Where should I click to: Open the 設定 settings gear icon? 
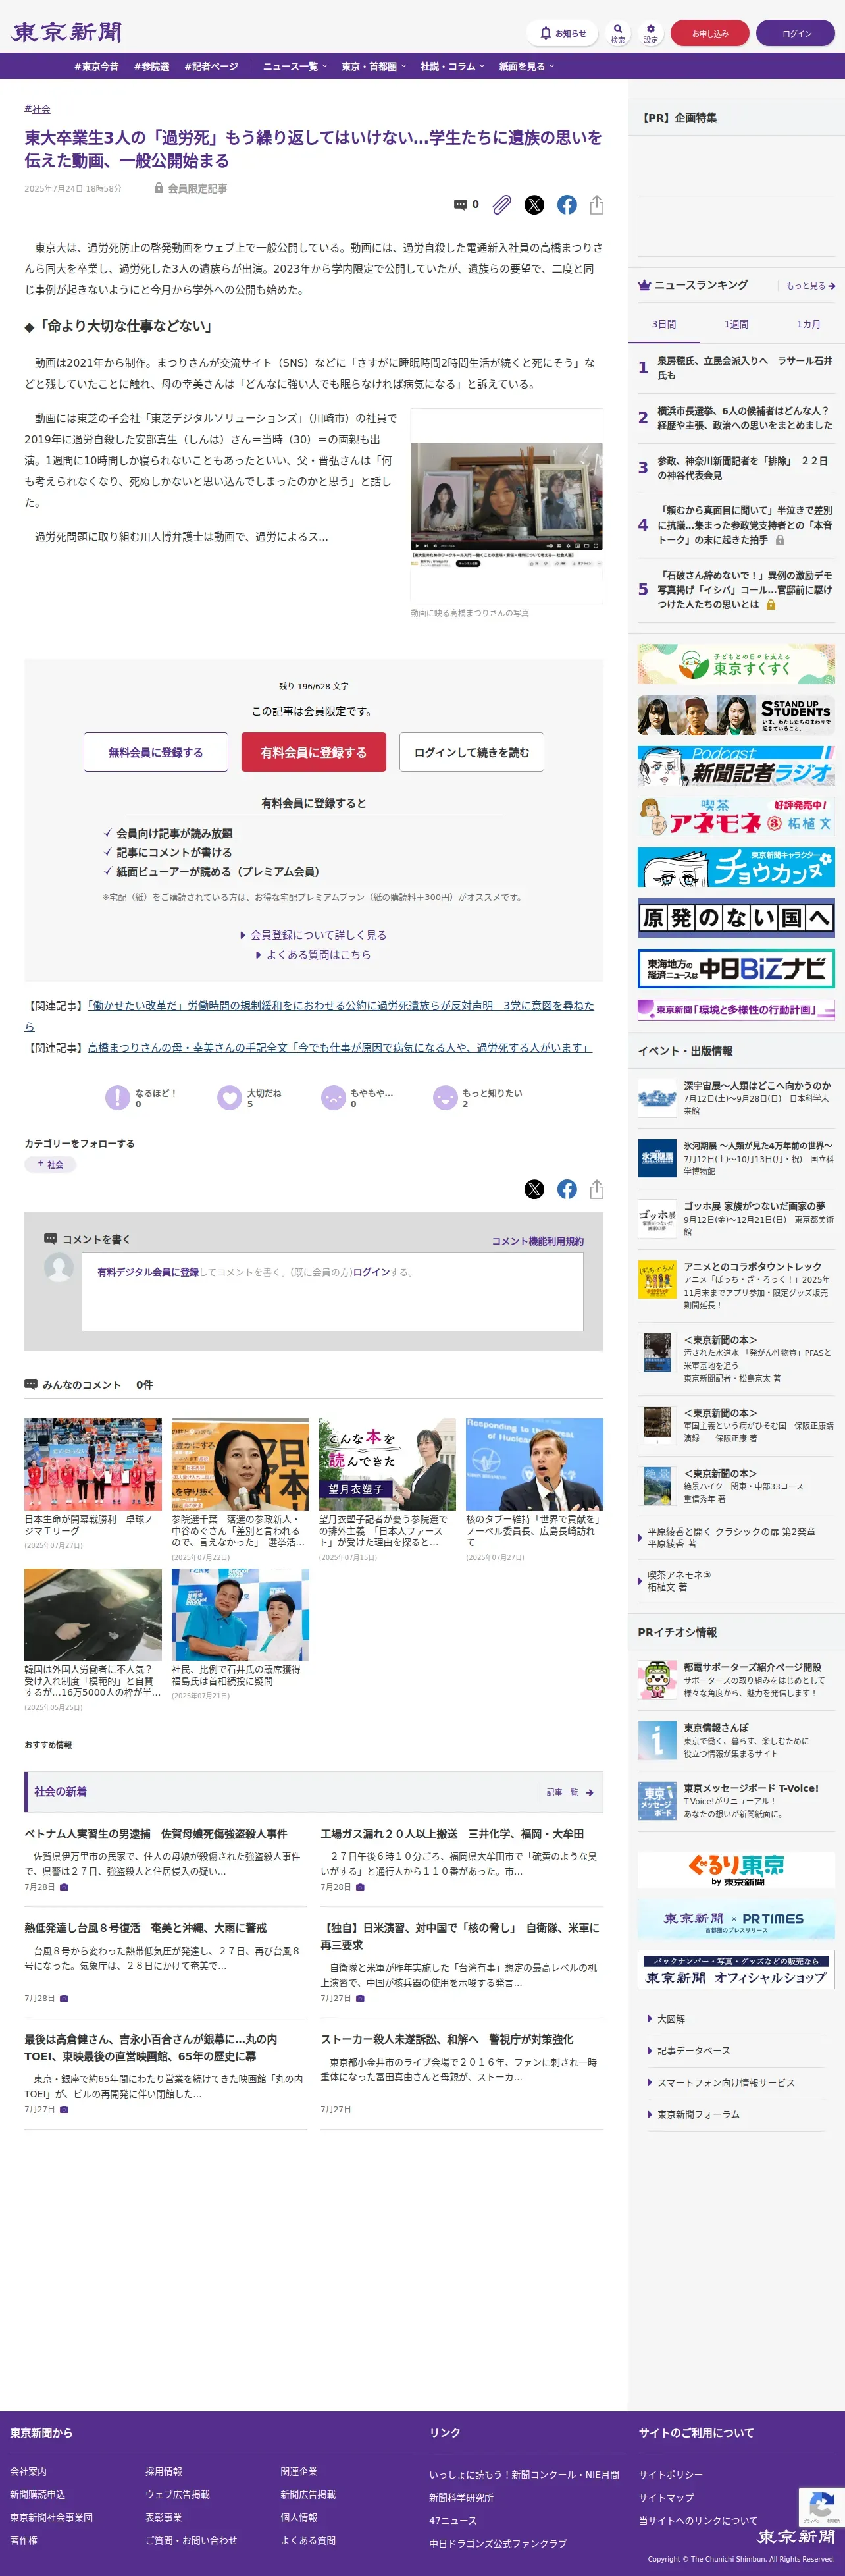651,33
